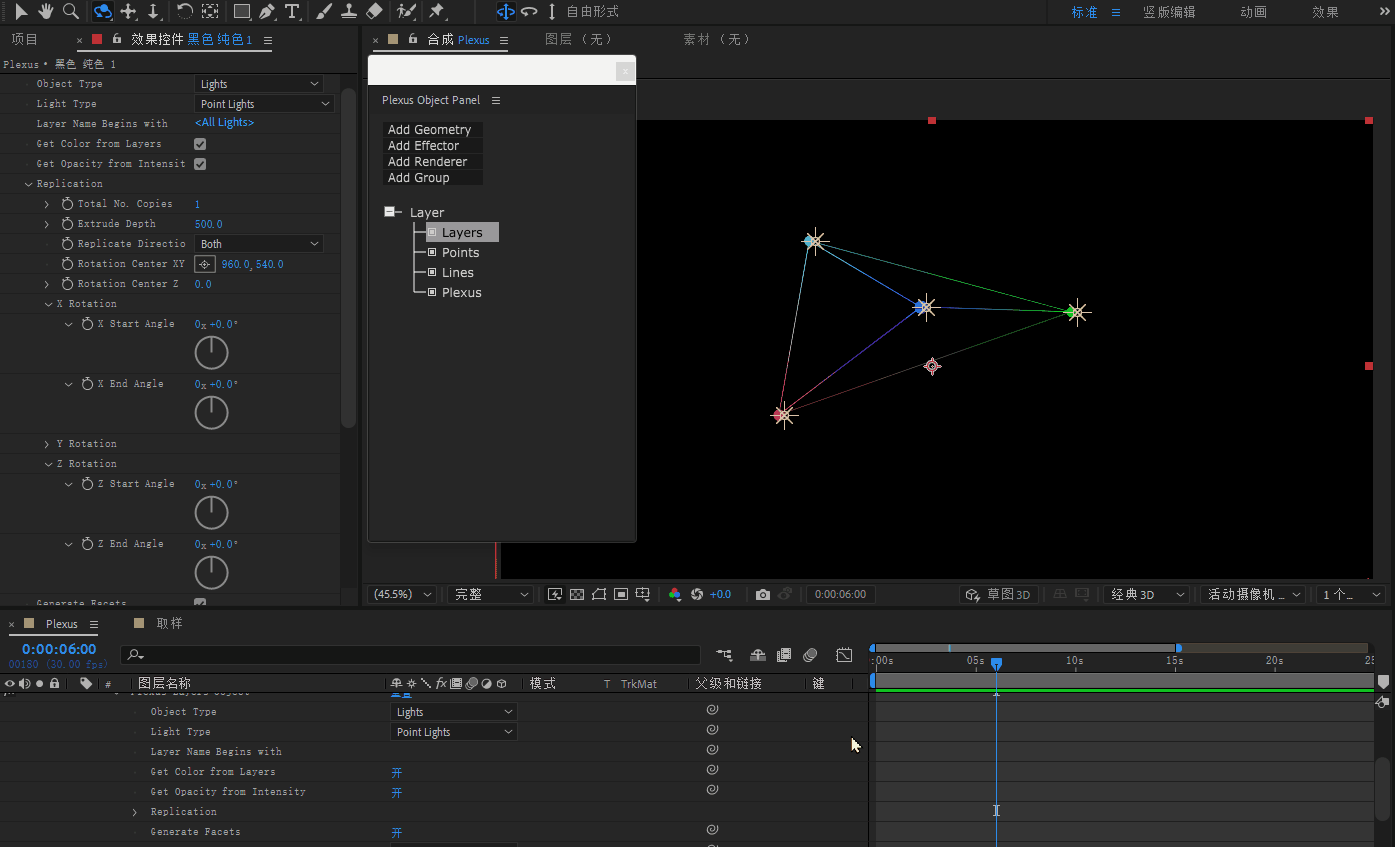The height and width of the screenshot is (847, 1395).
Task: Open the Object Type dropdown in effect controls
Action: click(x=259, y=84)
